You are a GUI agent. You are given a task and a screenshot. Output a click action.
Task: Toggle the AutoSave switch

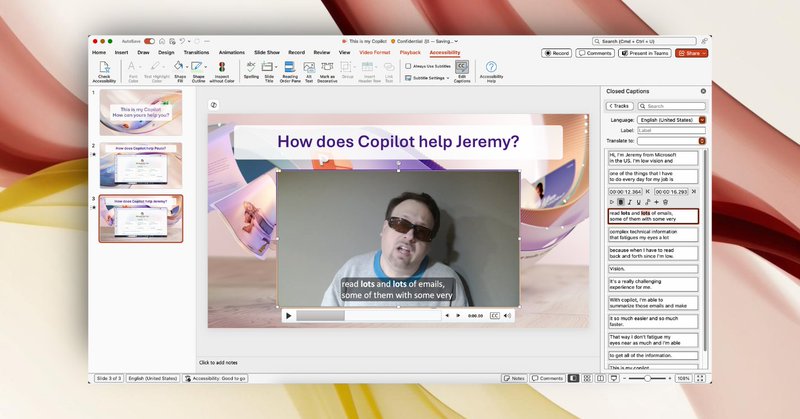point(149,41)
